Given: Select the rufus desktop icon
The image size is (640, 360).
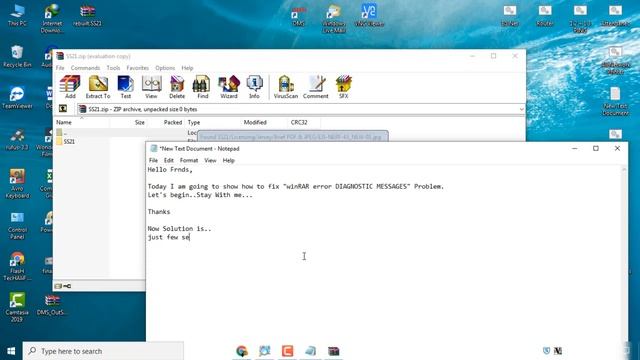Looking at the screenshot, I should coord(17,139).
